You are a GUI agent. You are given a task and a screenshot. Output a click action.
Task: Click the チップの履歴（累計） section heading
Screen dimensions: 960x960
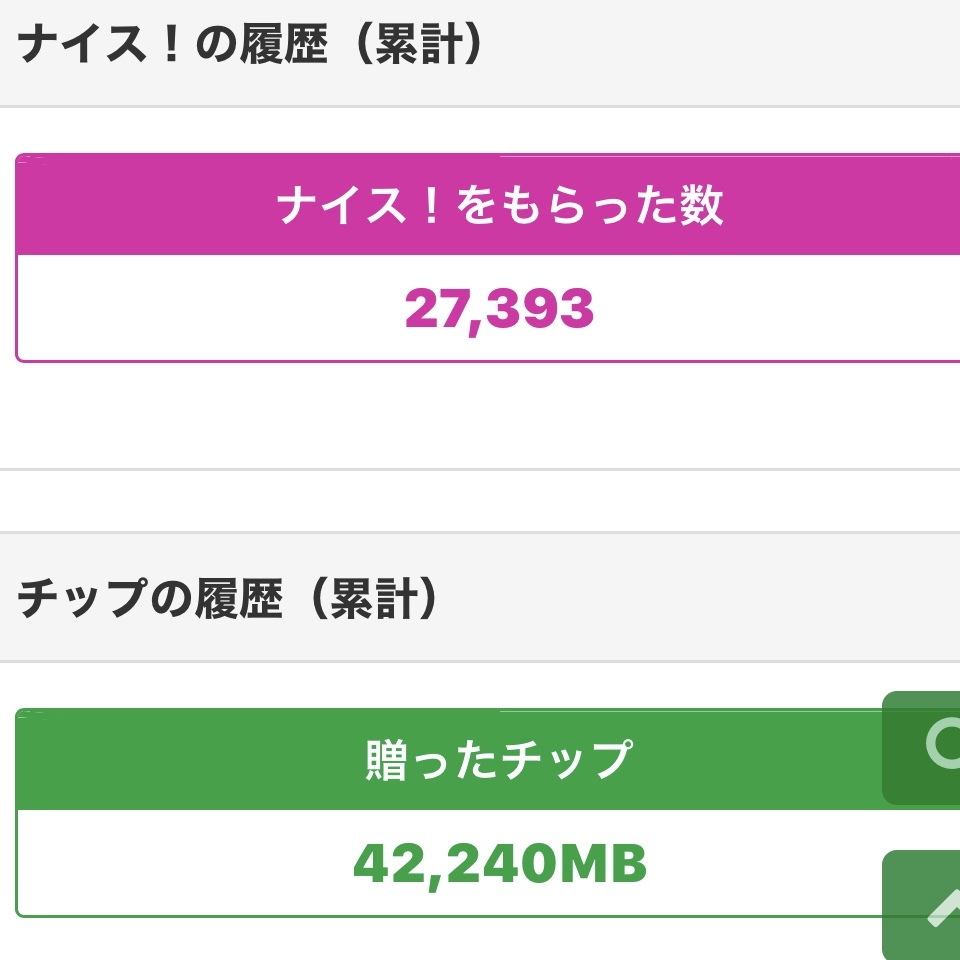coord(228,597)
